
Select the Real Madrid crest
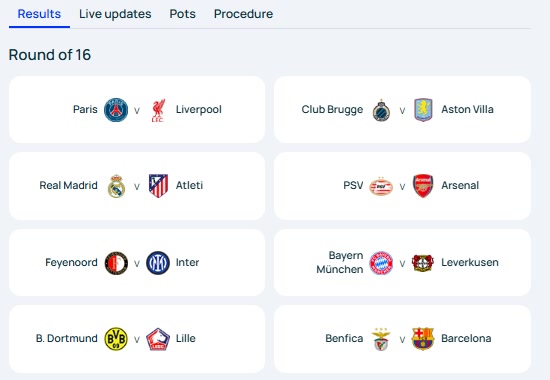coord(116,186)
